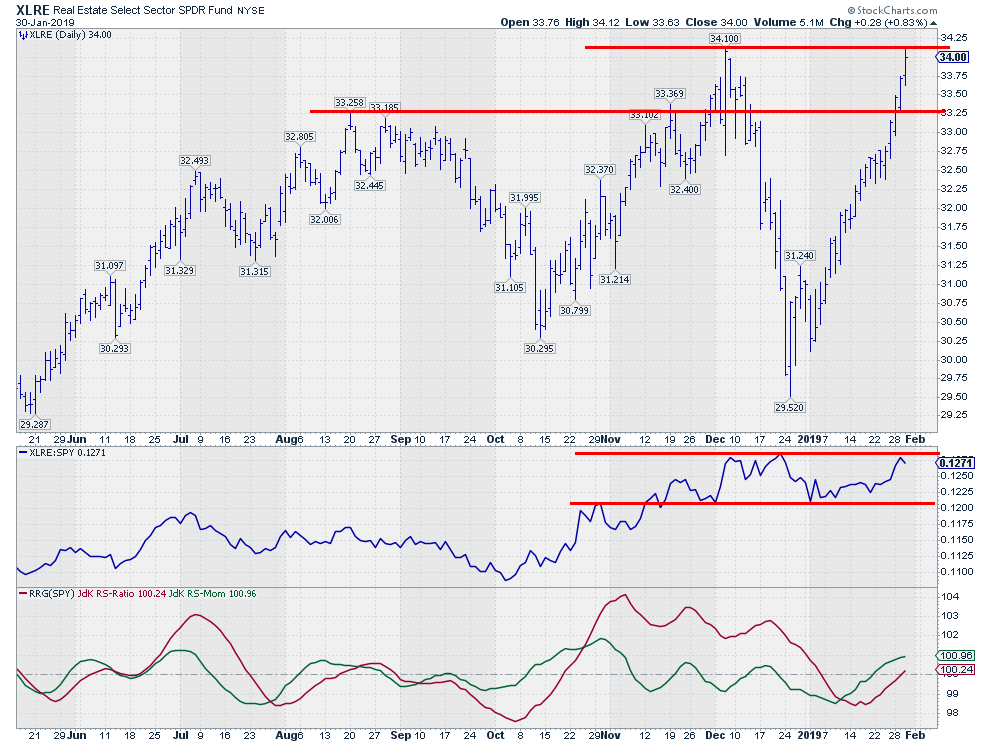Click the 32.400 low label
The width and height of the screenshot is (990, 744).
coord(684,189)
